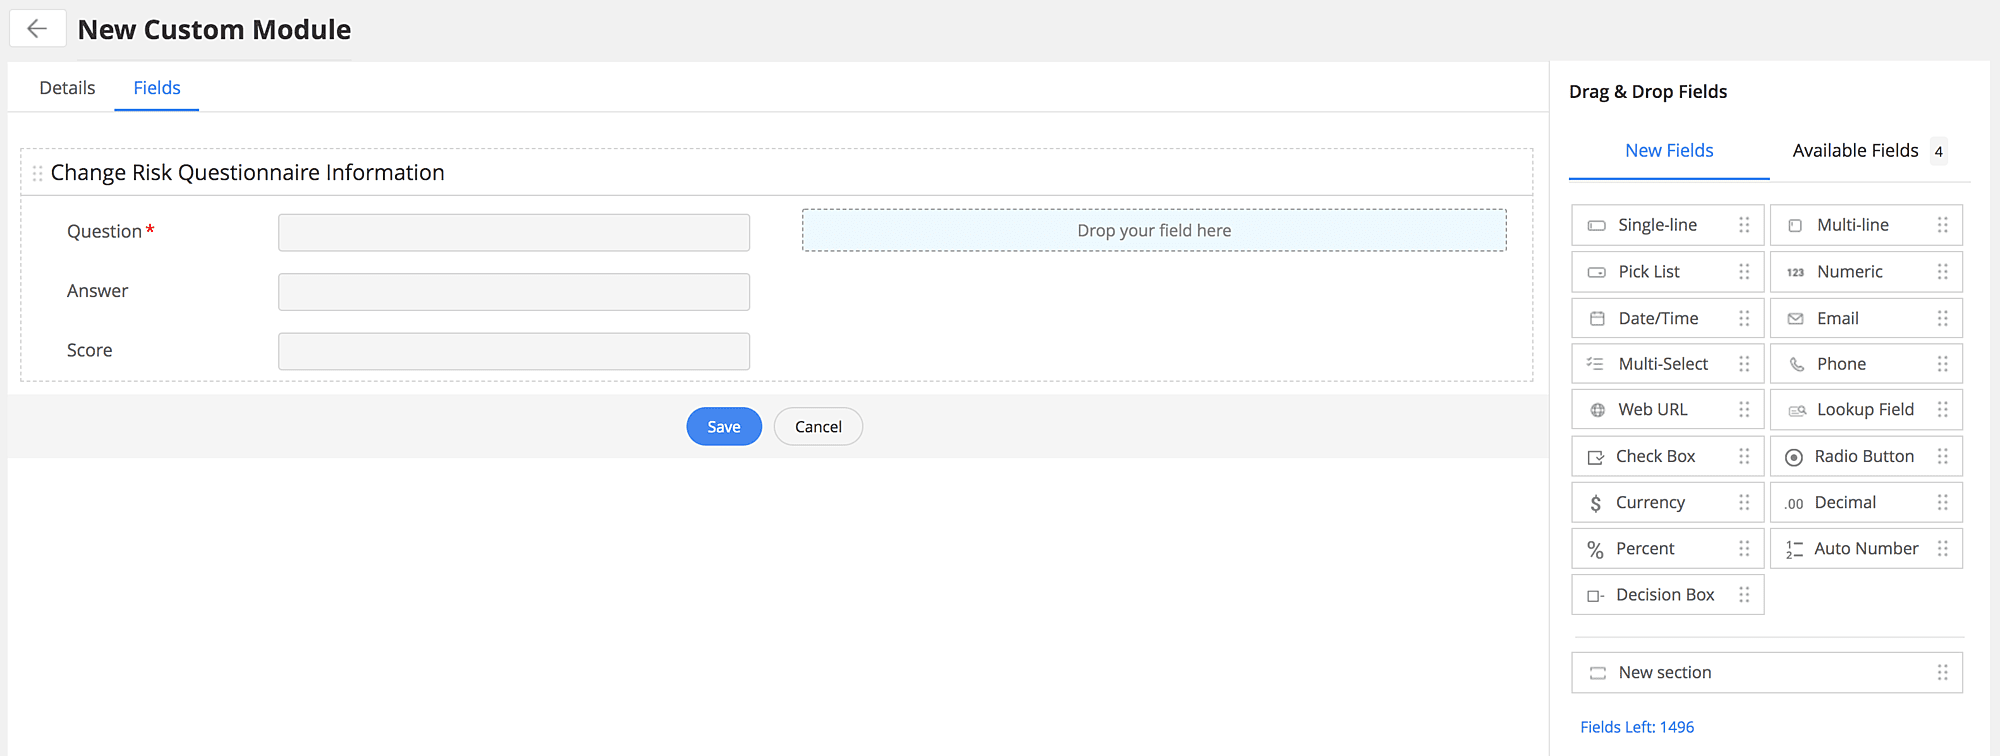Click the Question input field

pyautogui.click(x=514, y=232)
